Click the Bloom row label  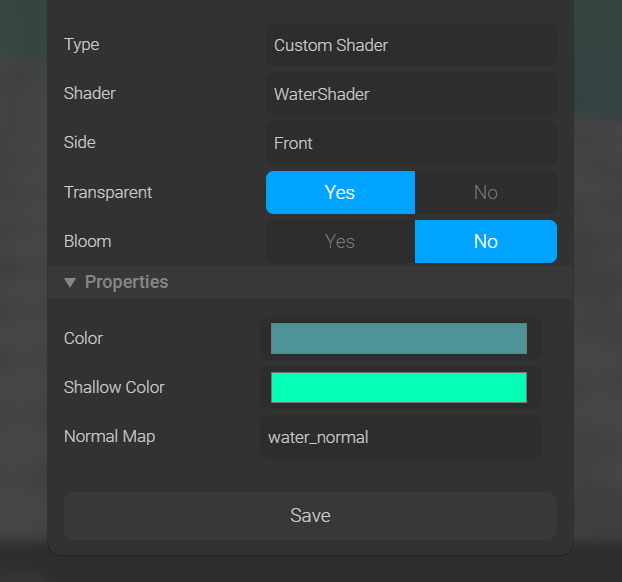[x=87, y=241]
